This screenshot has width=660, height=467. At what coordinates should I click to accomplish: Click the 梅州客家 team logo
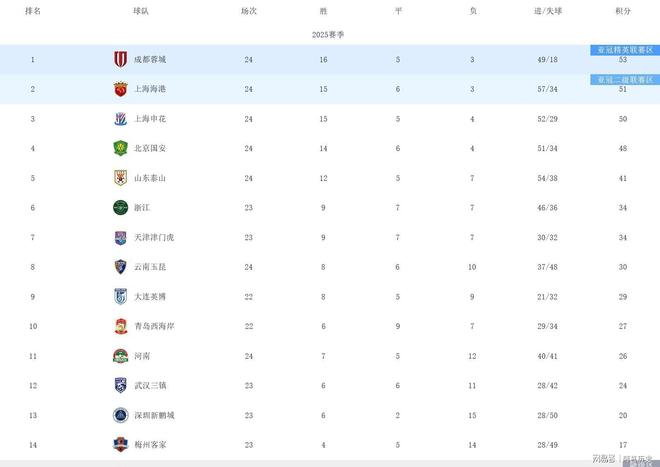(120, 445)
